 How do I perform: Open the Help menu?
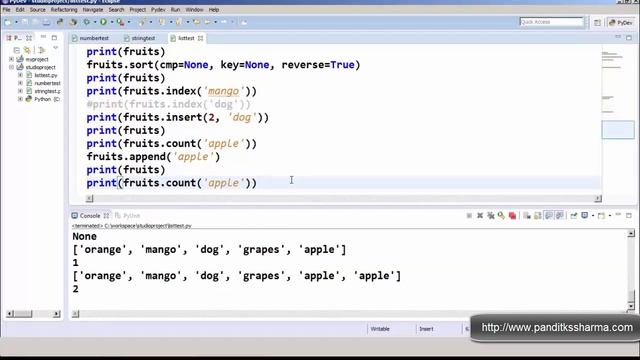pos(214,9)
